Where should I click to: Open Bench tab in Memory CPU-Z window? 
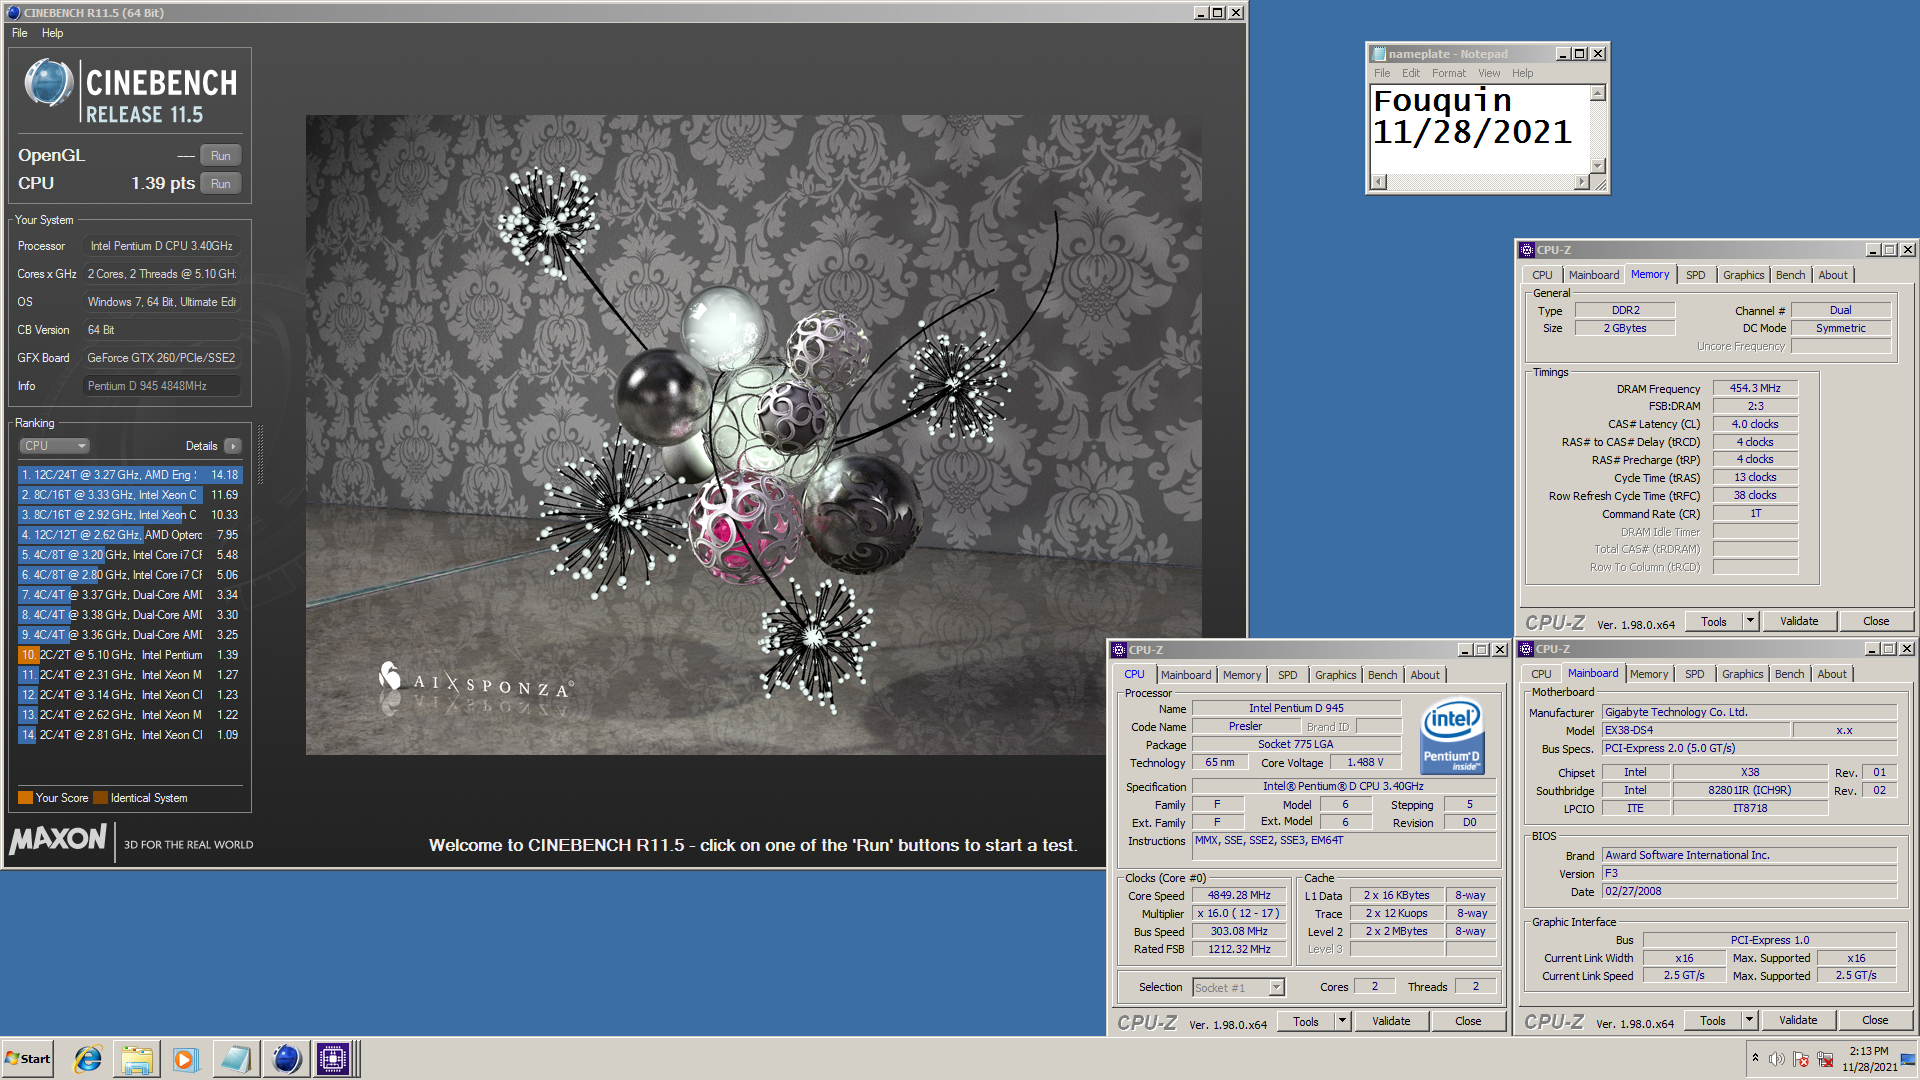pyautogui.click(x=1790, y=275)
